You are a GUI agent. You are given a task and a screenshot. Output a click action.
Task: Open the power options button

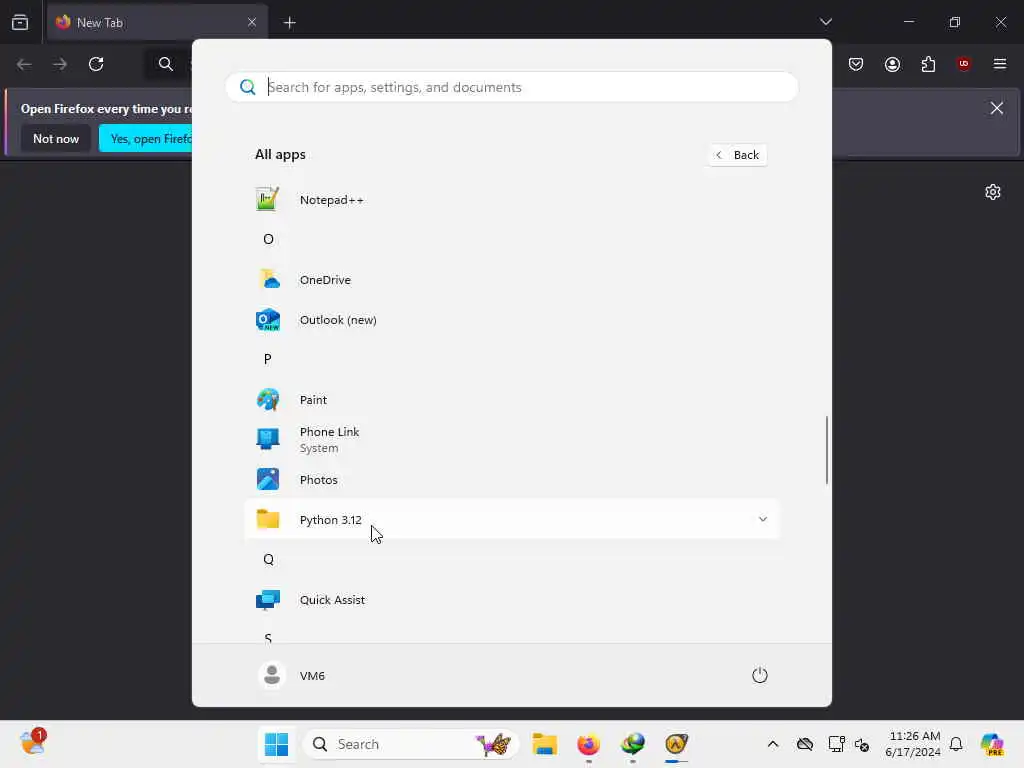(759, 675)
